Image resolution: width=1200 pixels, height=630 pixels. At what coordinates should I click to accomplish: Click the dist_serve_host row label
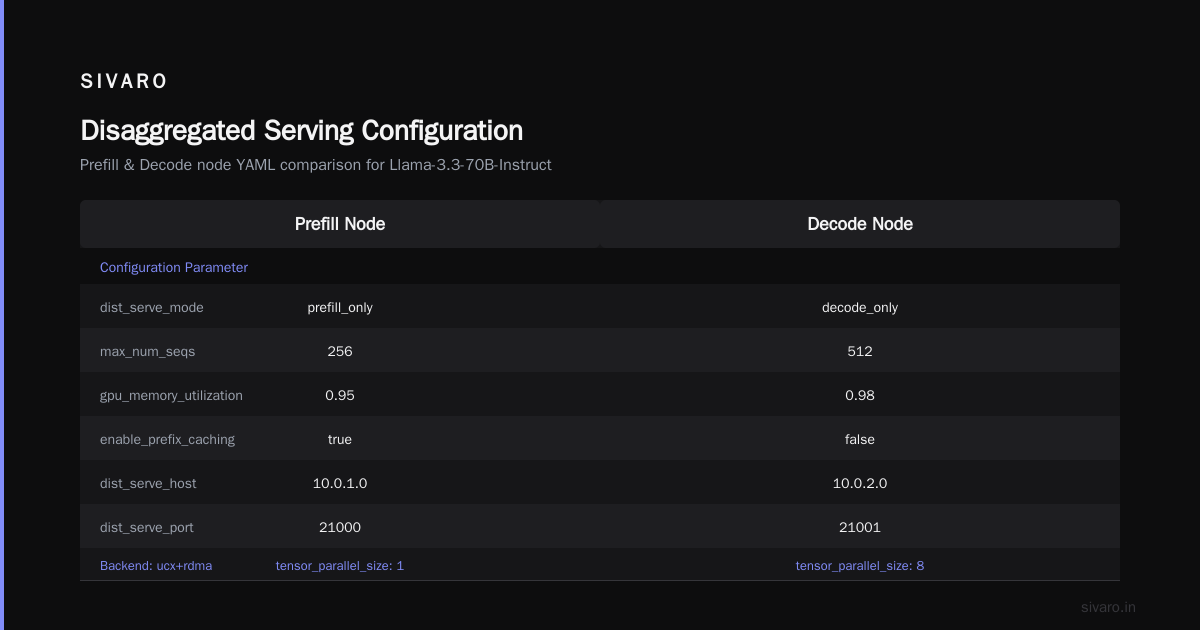tap(148, 484)
